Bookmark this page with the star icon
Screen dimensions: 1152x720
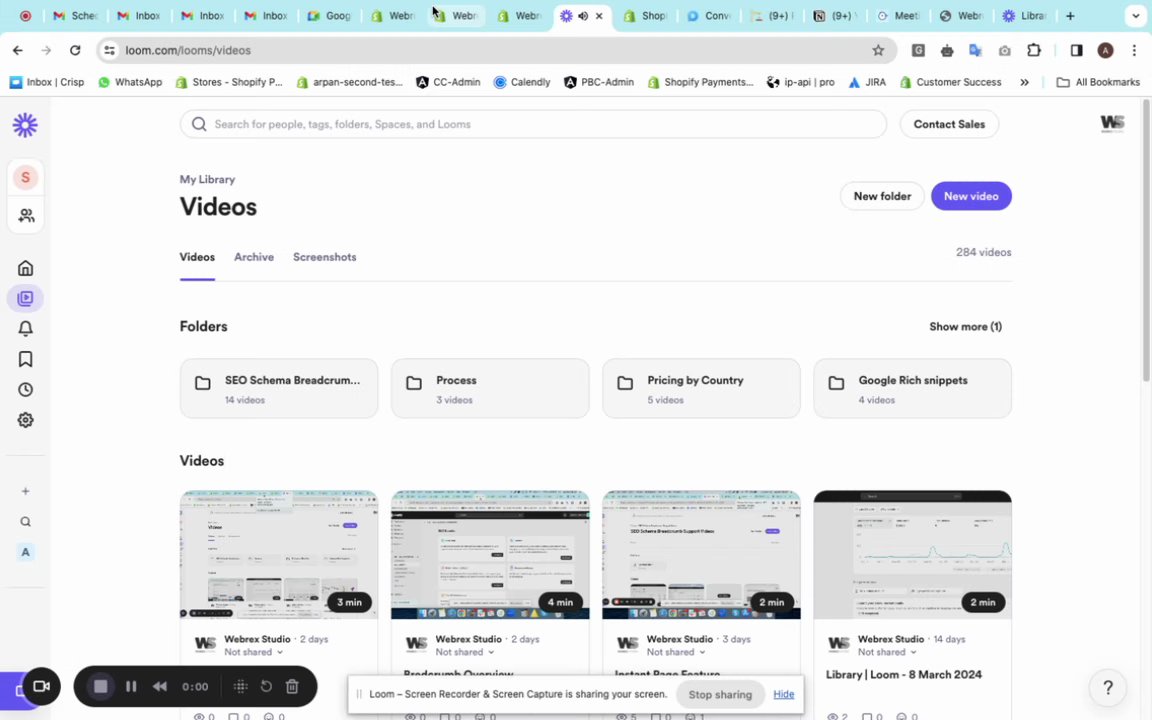click(878, 50)
